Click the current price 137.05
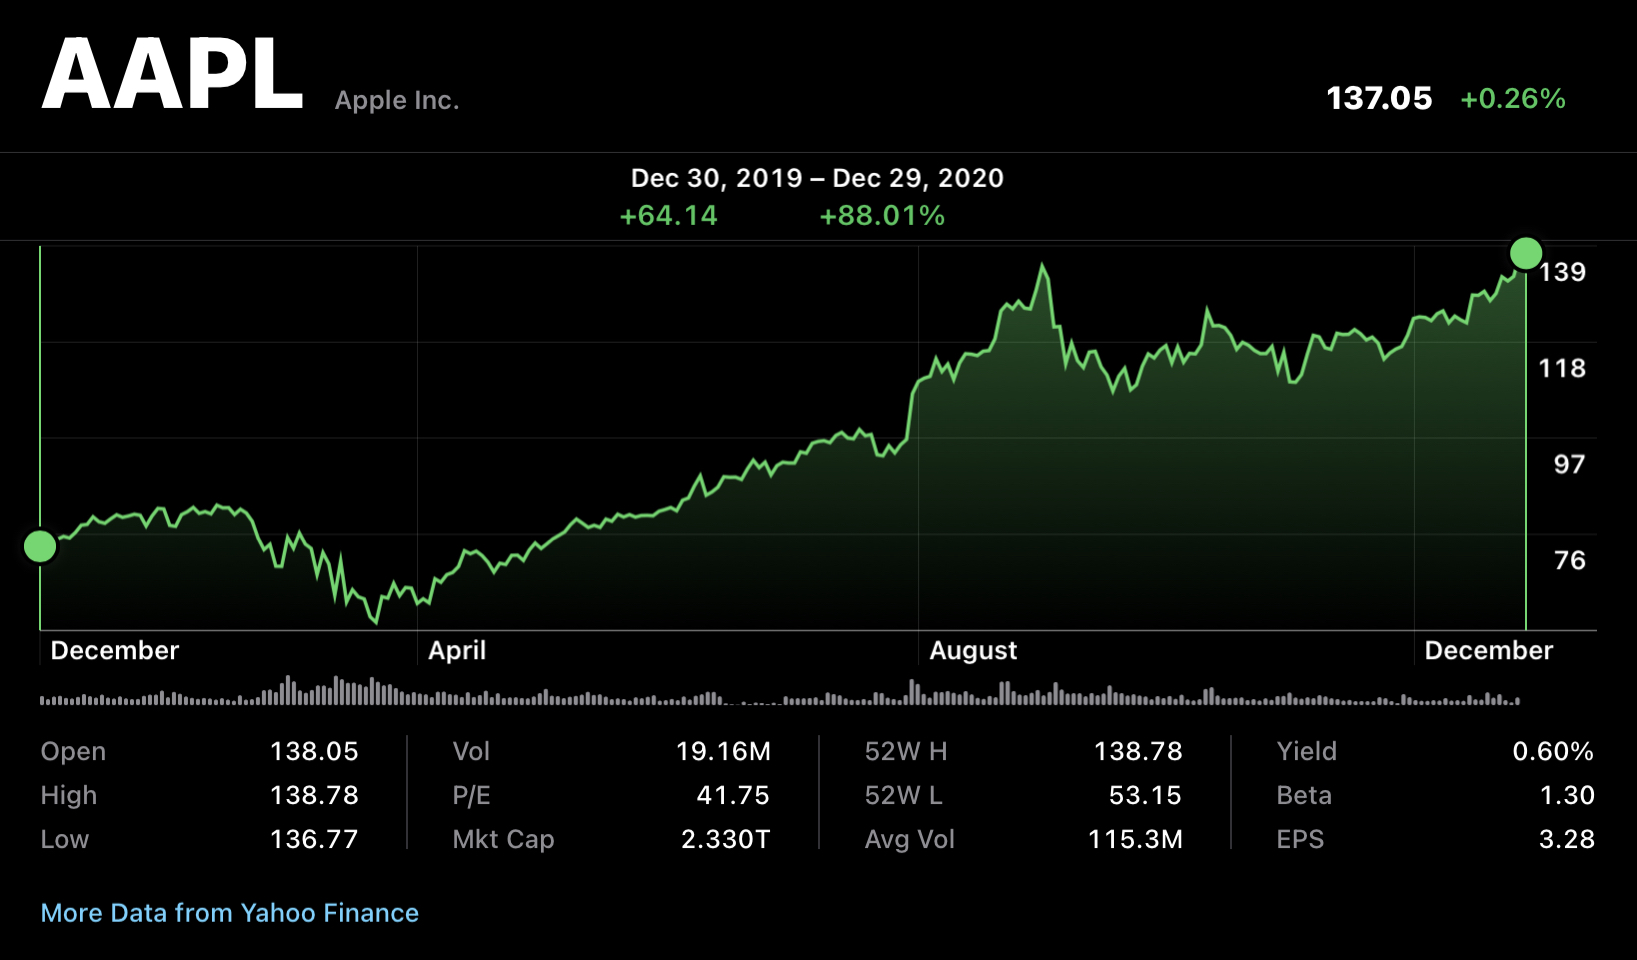This screenshot has width=1637, height=960. click(x=1379, y=98)
